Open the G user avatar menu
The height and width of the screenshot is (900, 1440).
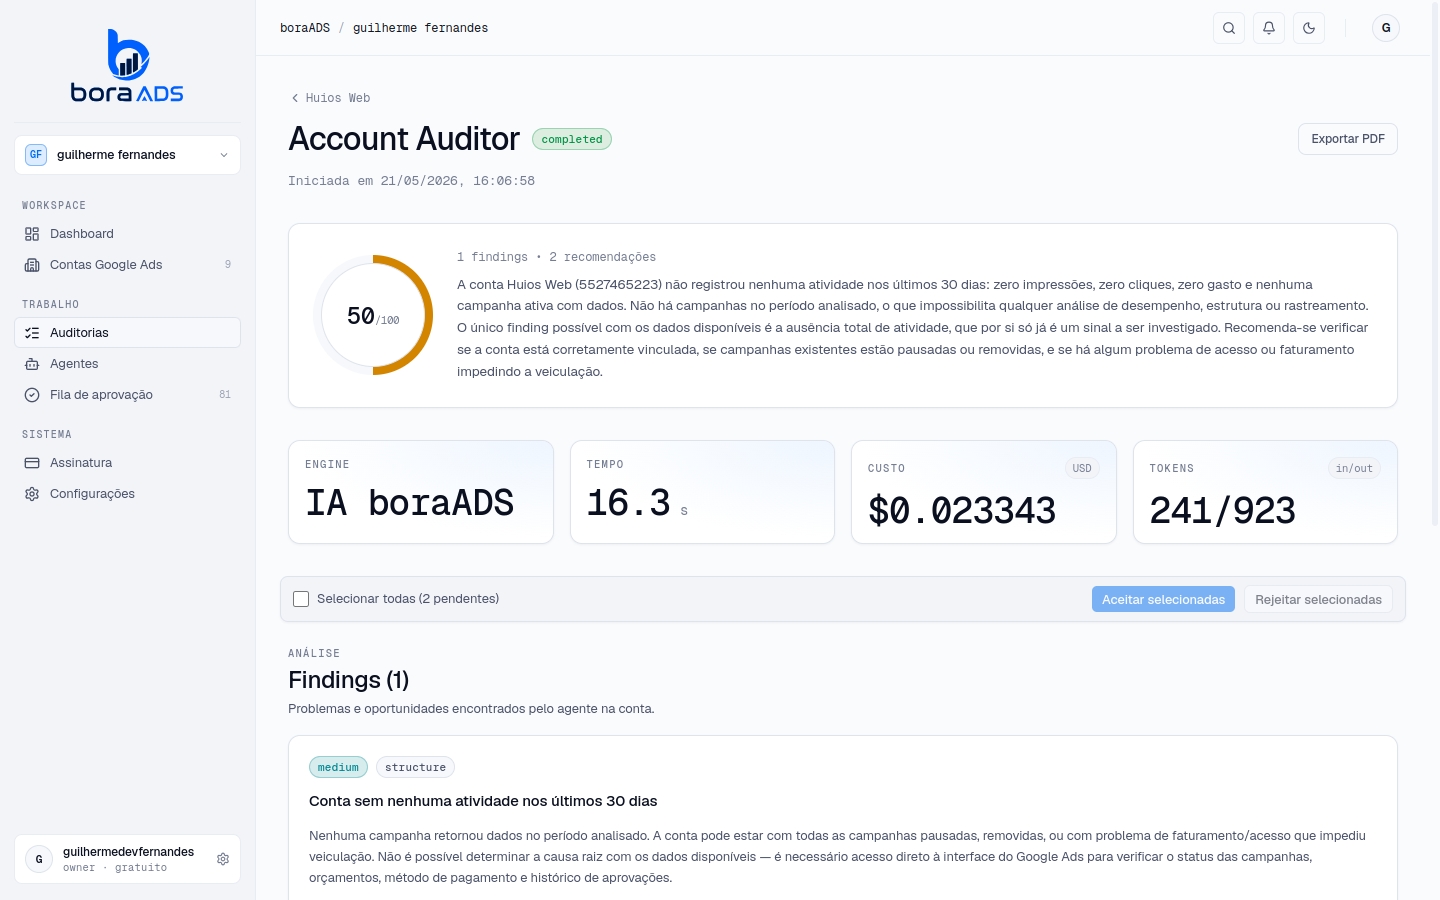1386,28
